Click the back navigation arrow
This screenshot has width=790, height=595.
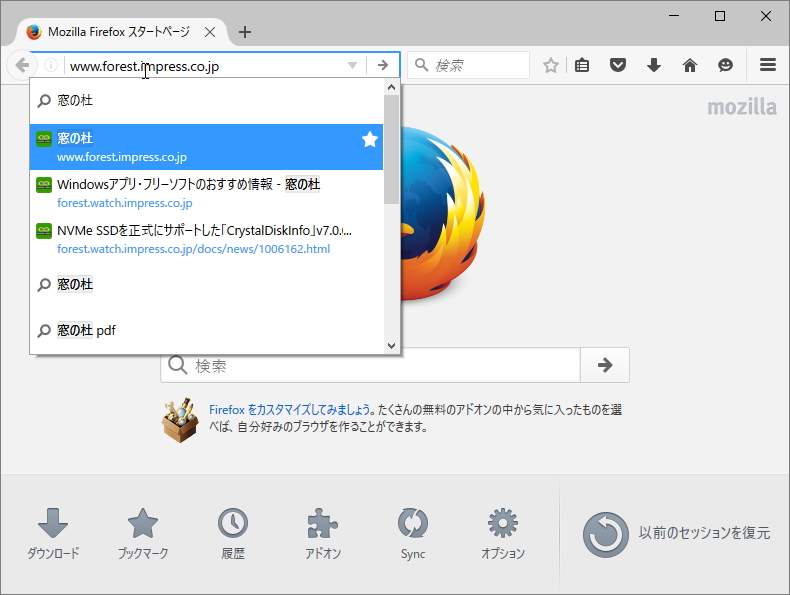[x=22, y=65]
